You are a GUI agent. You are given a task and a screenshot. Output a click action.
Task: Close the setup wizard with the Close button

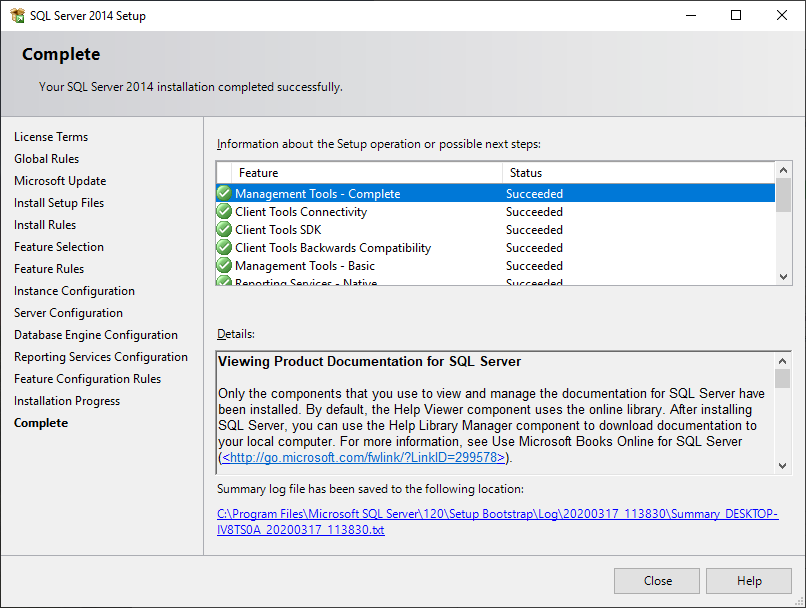click(657, 581)
